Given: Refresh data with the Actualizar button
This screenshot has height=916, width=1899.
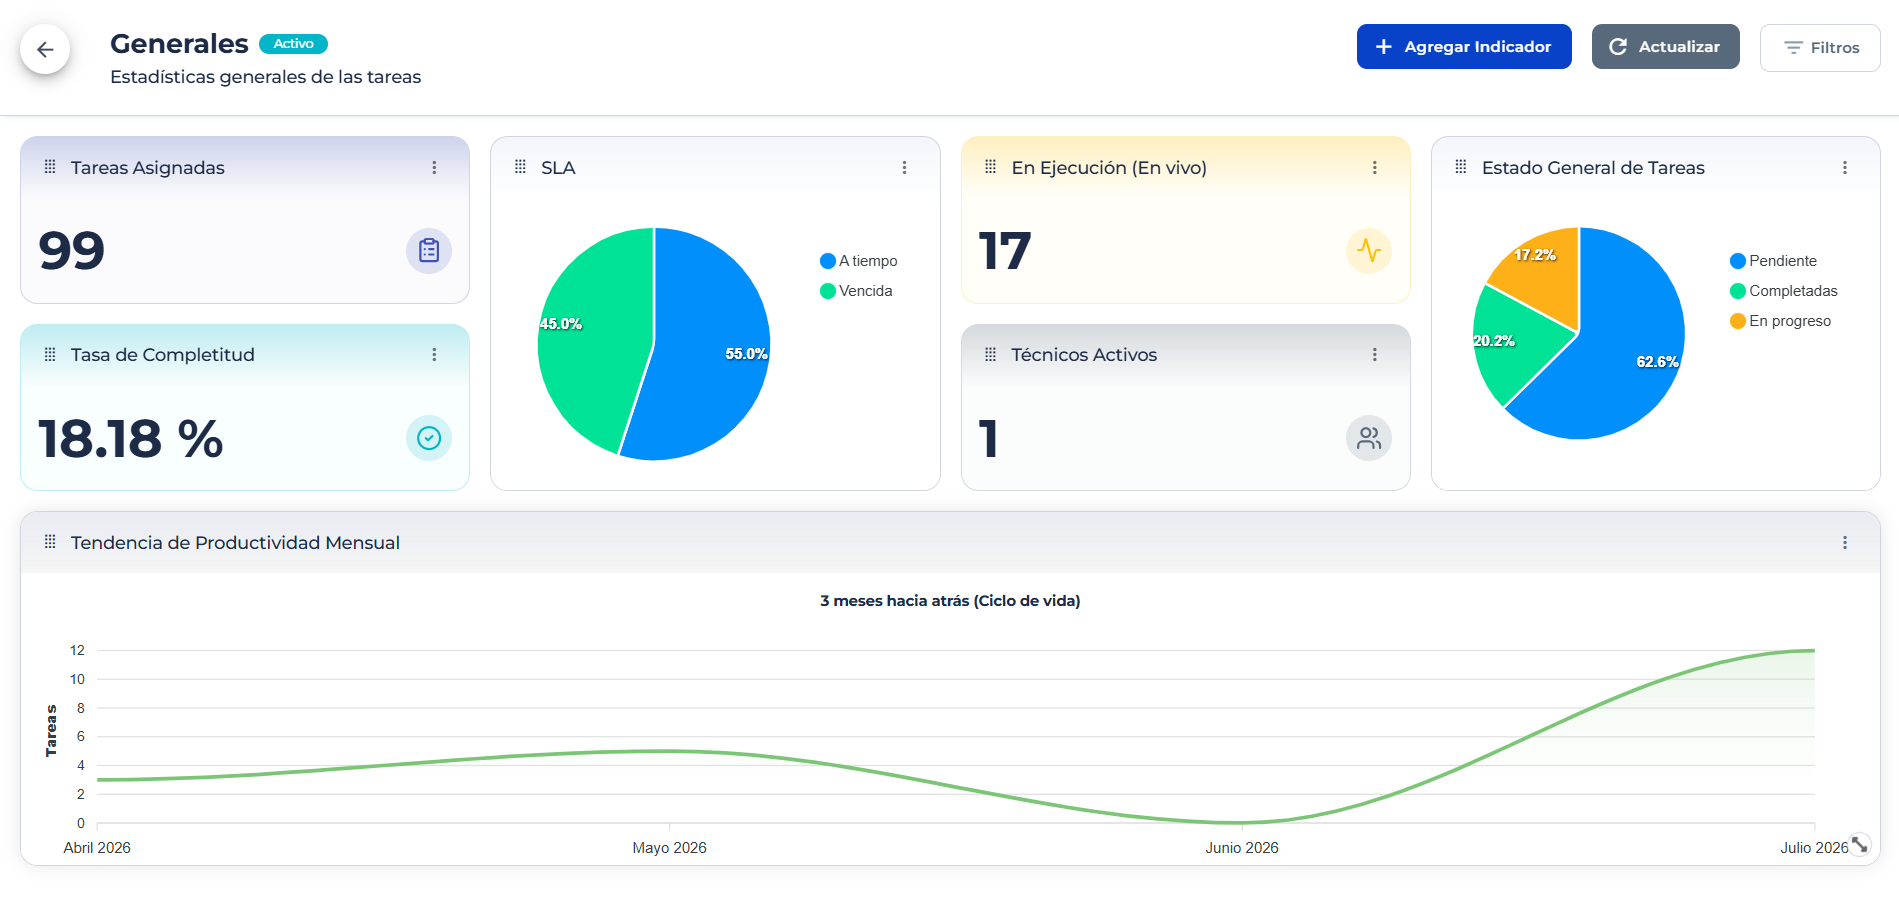Looking at the screenshot, I should (1665, 47).
